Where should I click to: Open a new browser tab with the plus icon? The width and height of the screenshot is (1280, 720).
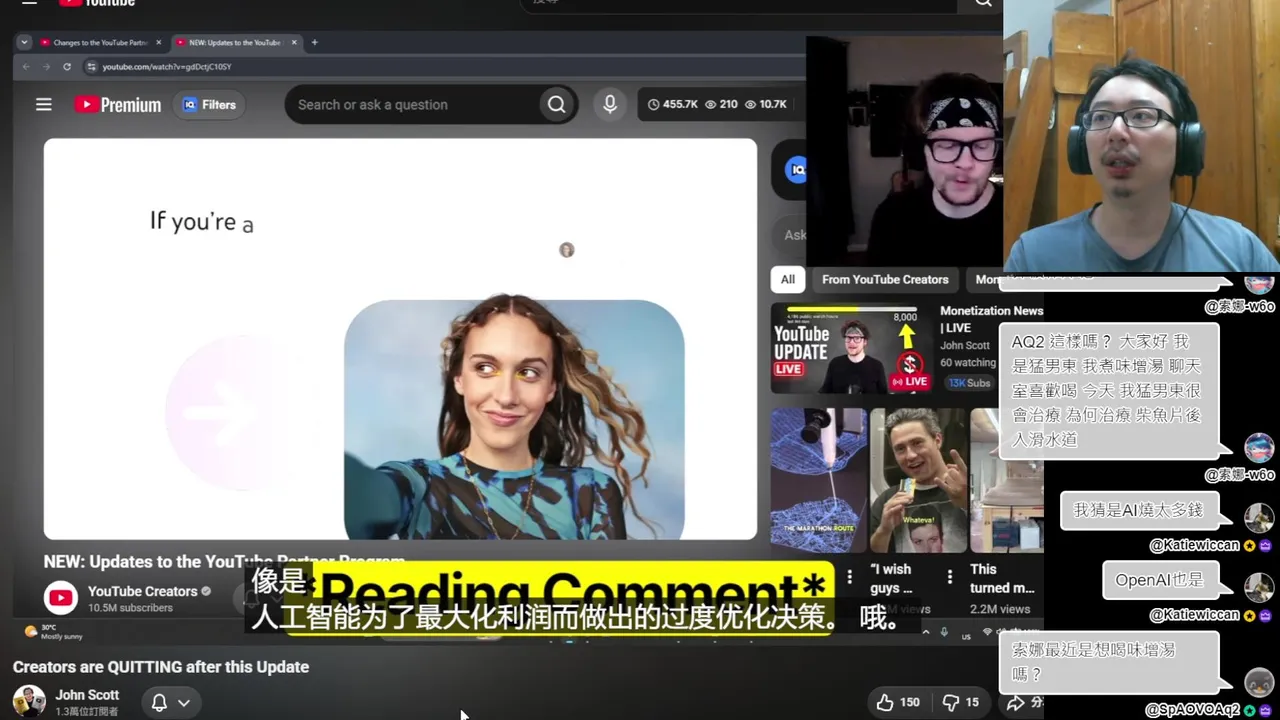[314, 42]
